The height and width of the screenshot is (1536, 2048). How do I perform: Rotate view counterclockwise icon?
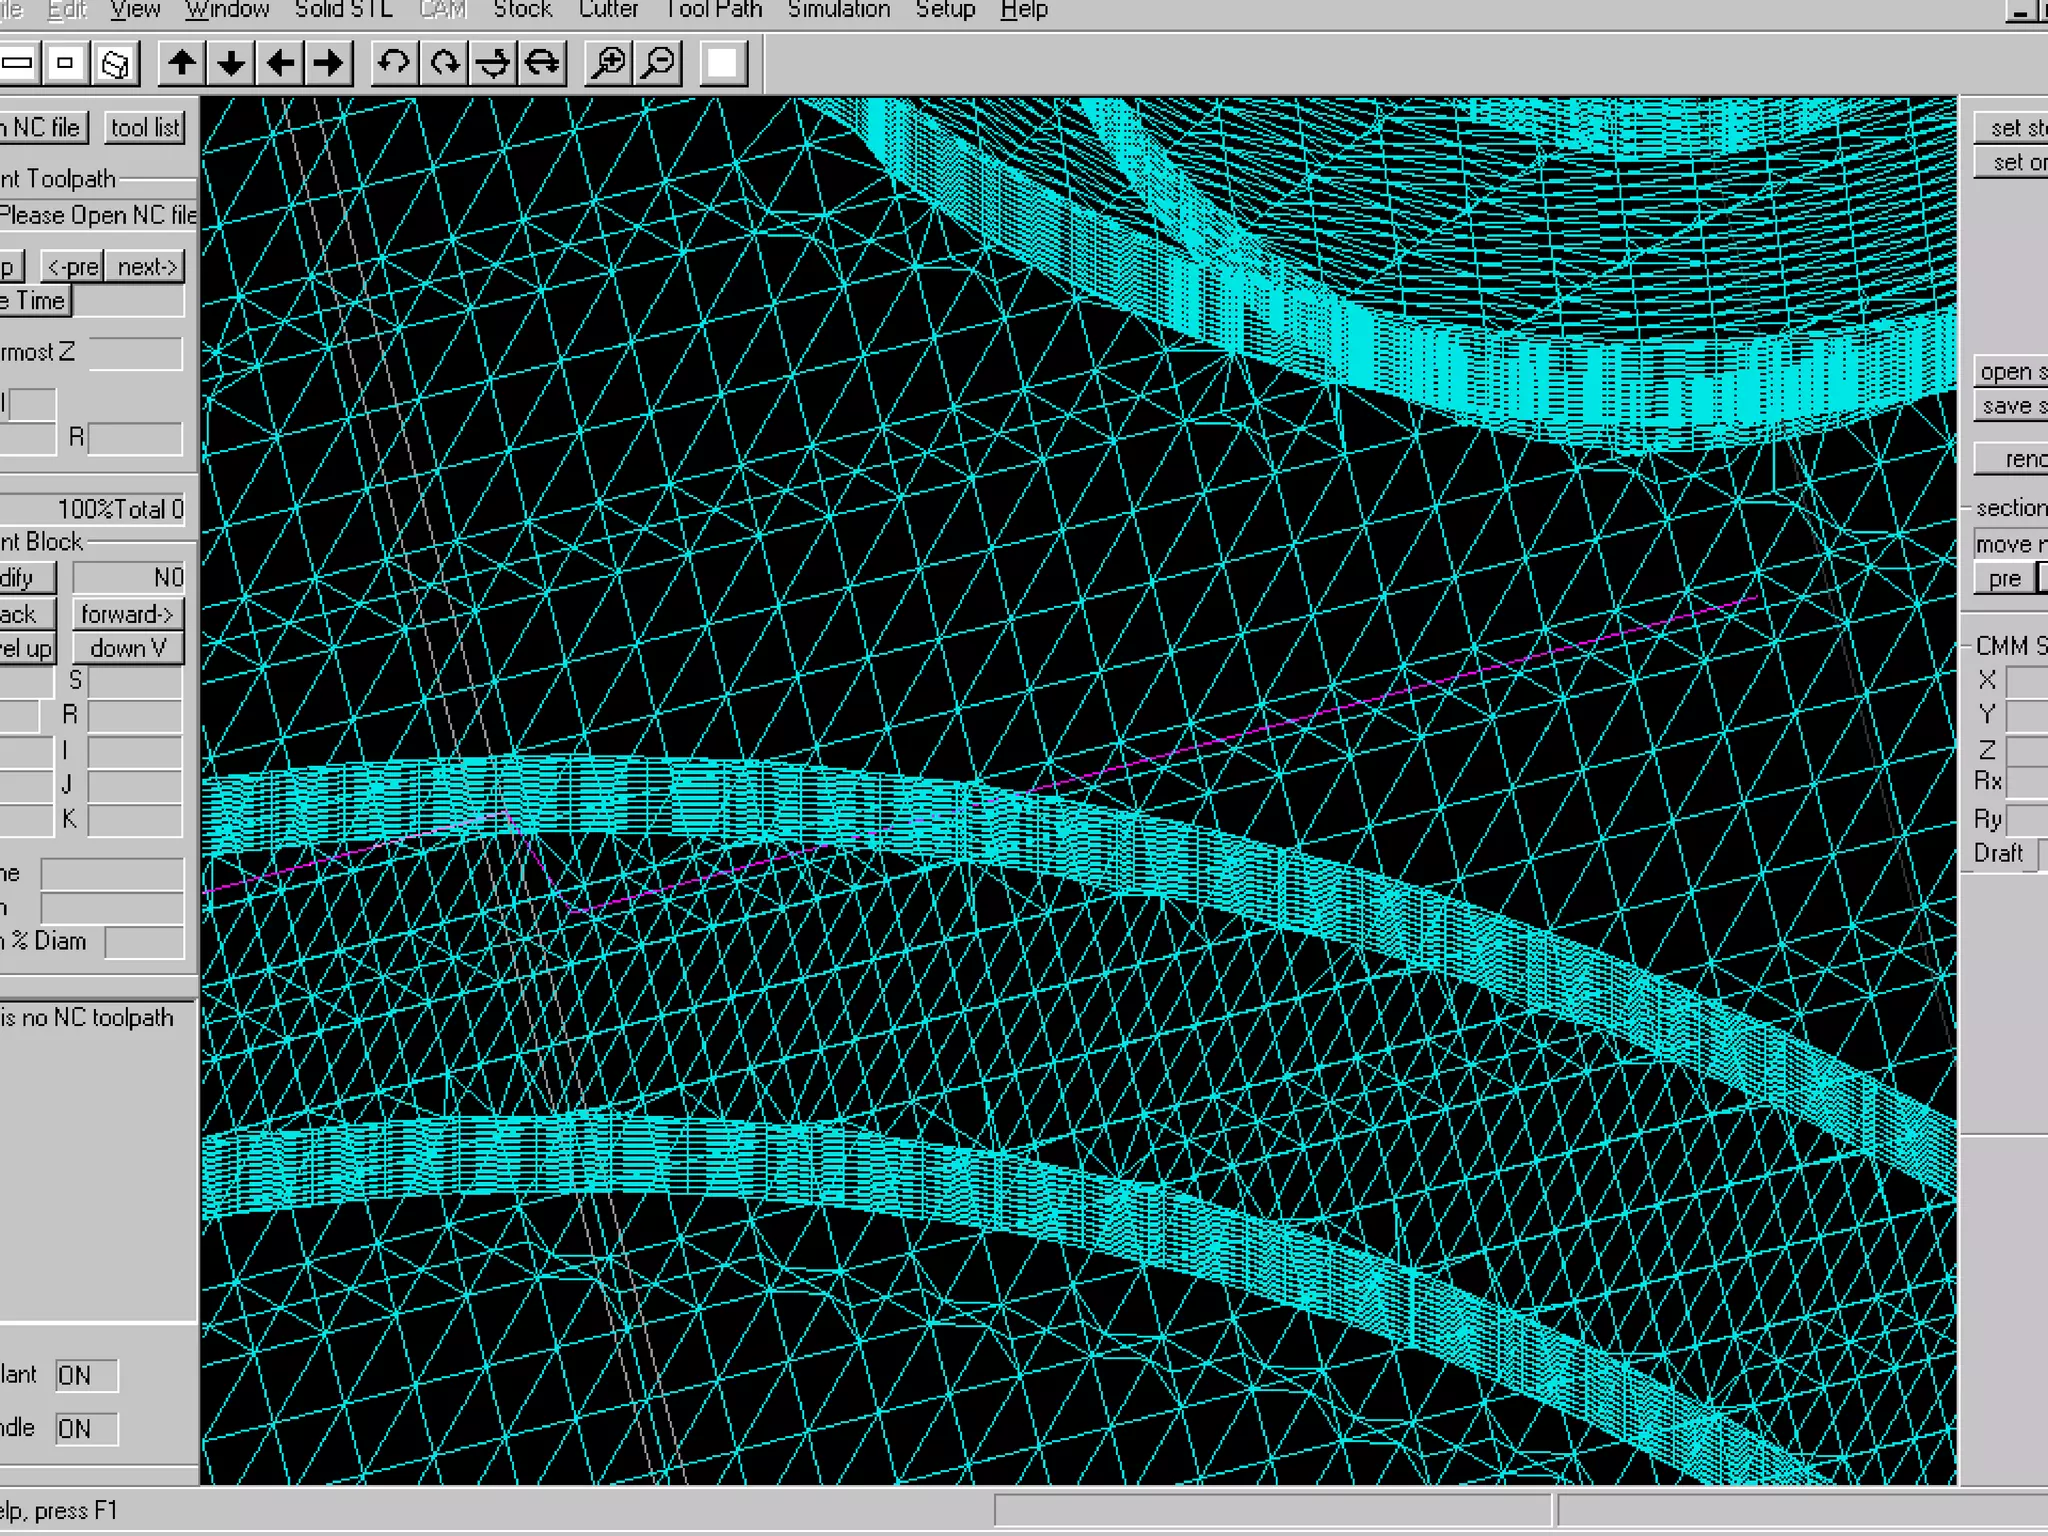pos(394,64)
